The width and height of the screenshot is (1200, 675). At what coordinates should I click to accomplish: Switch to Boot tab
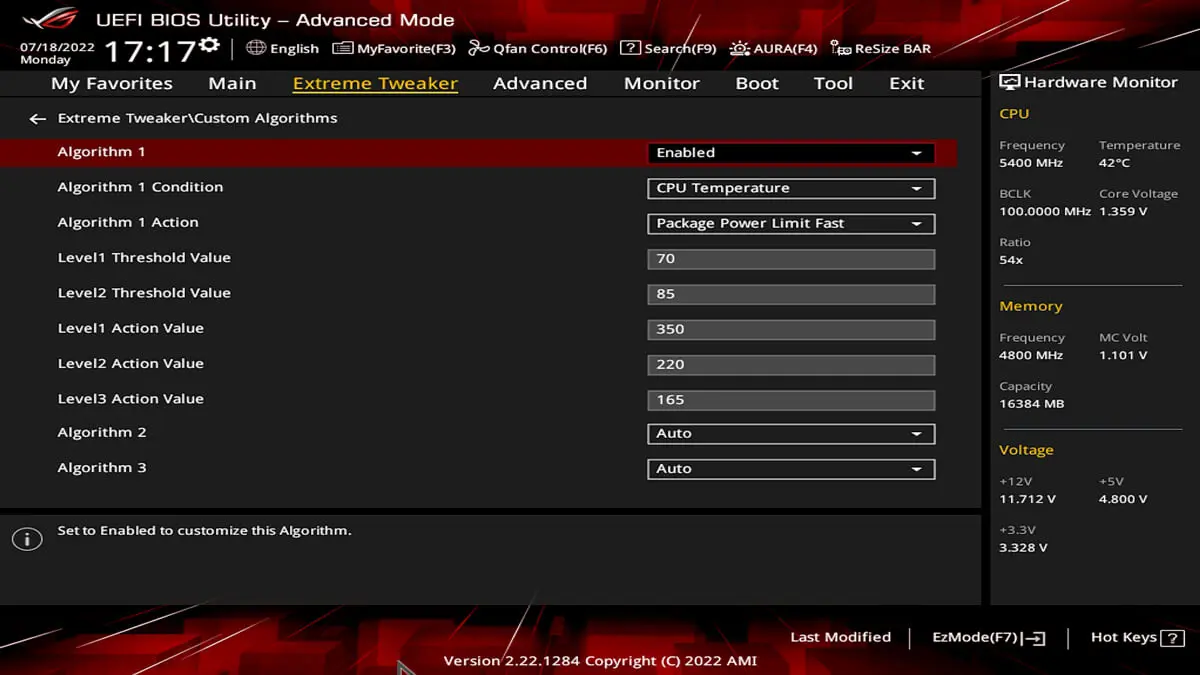coord(757,84)
